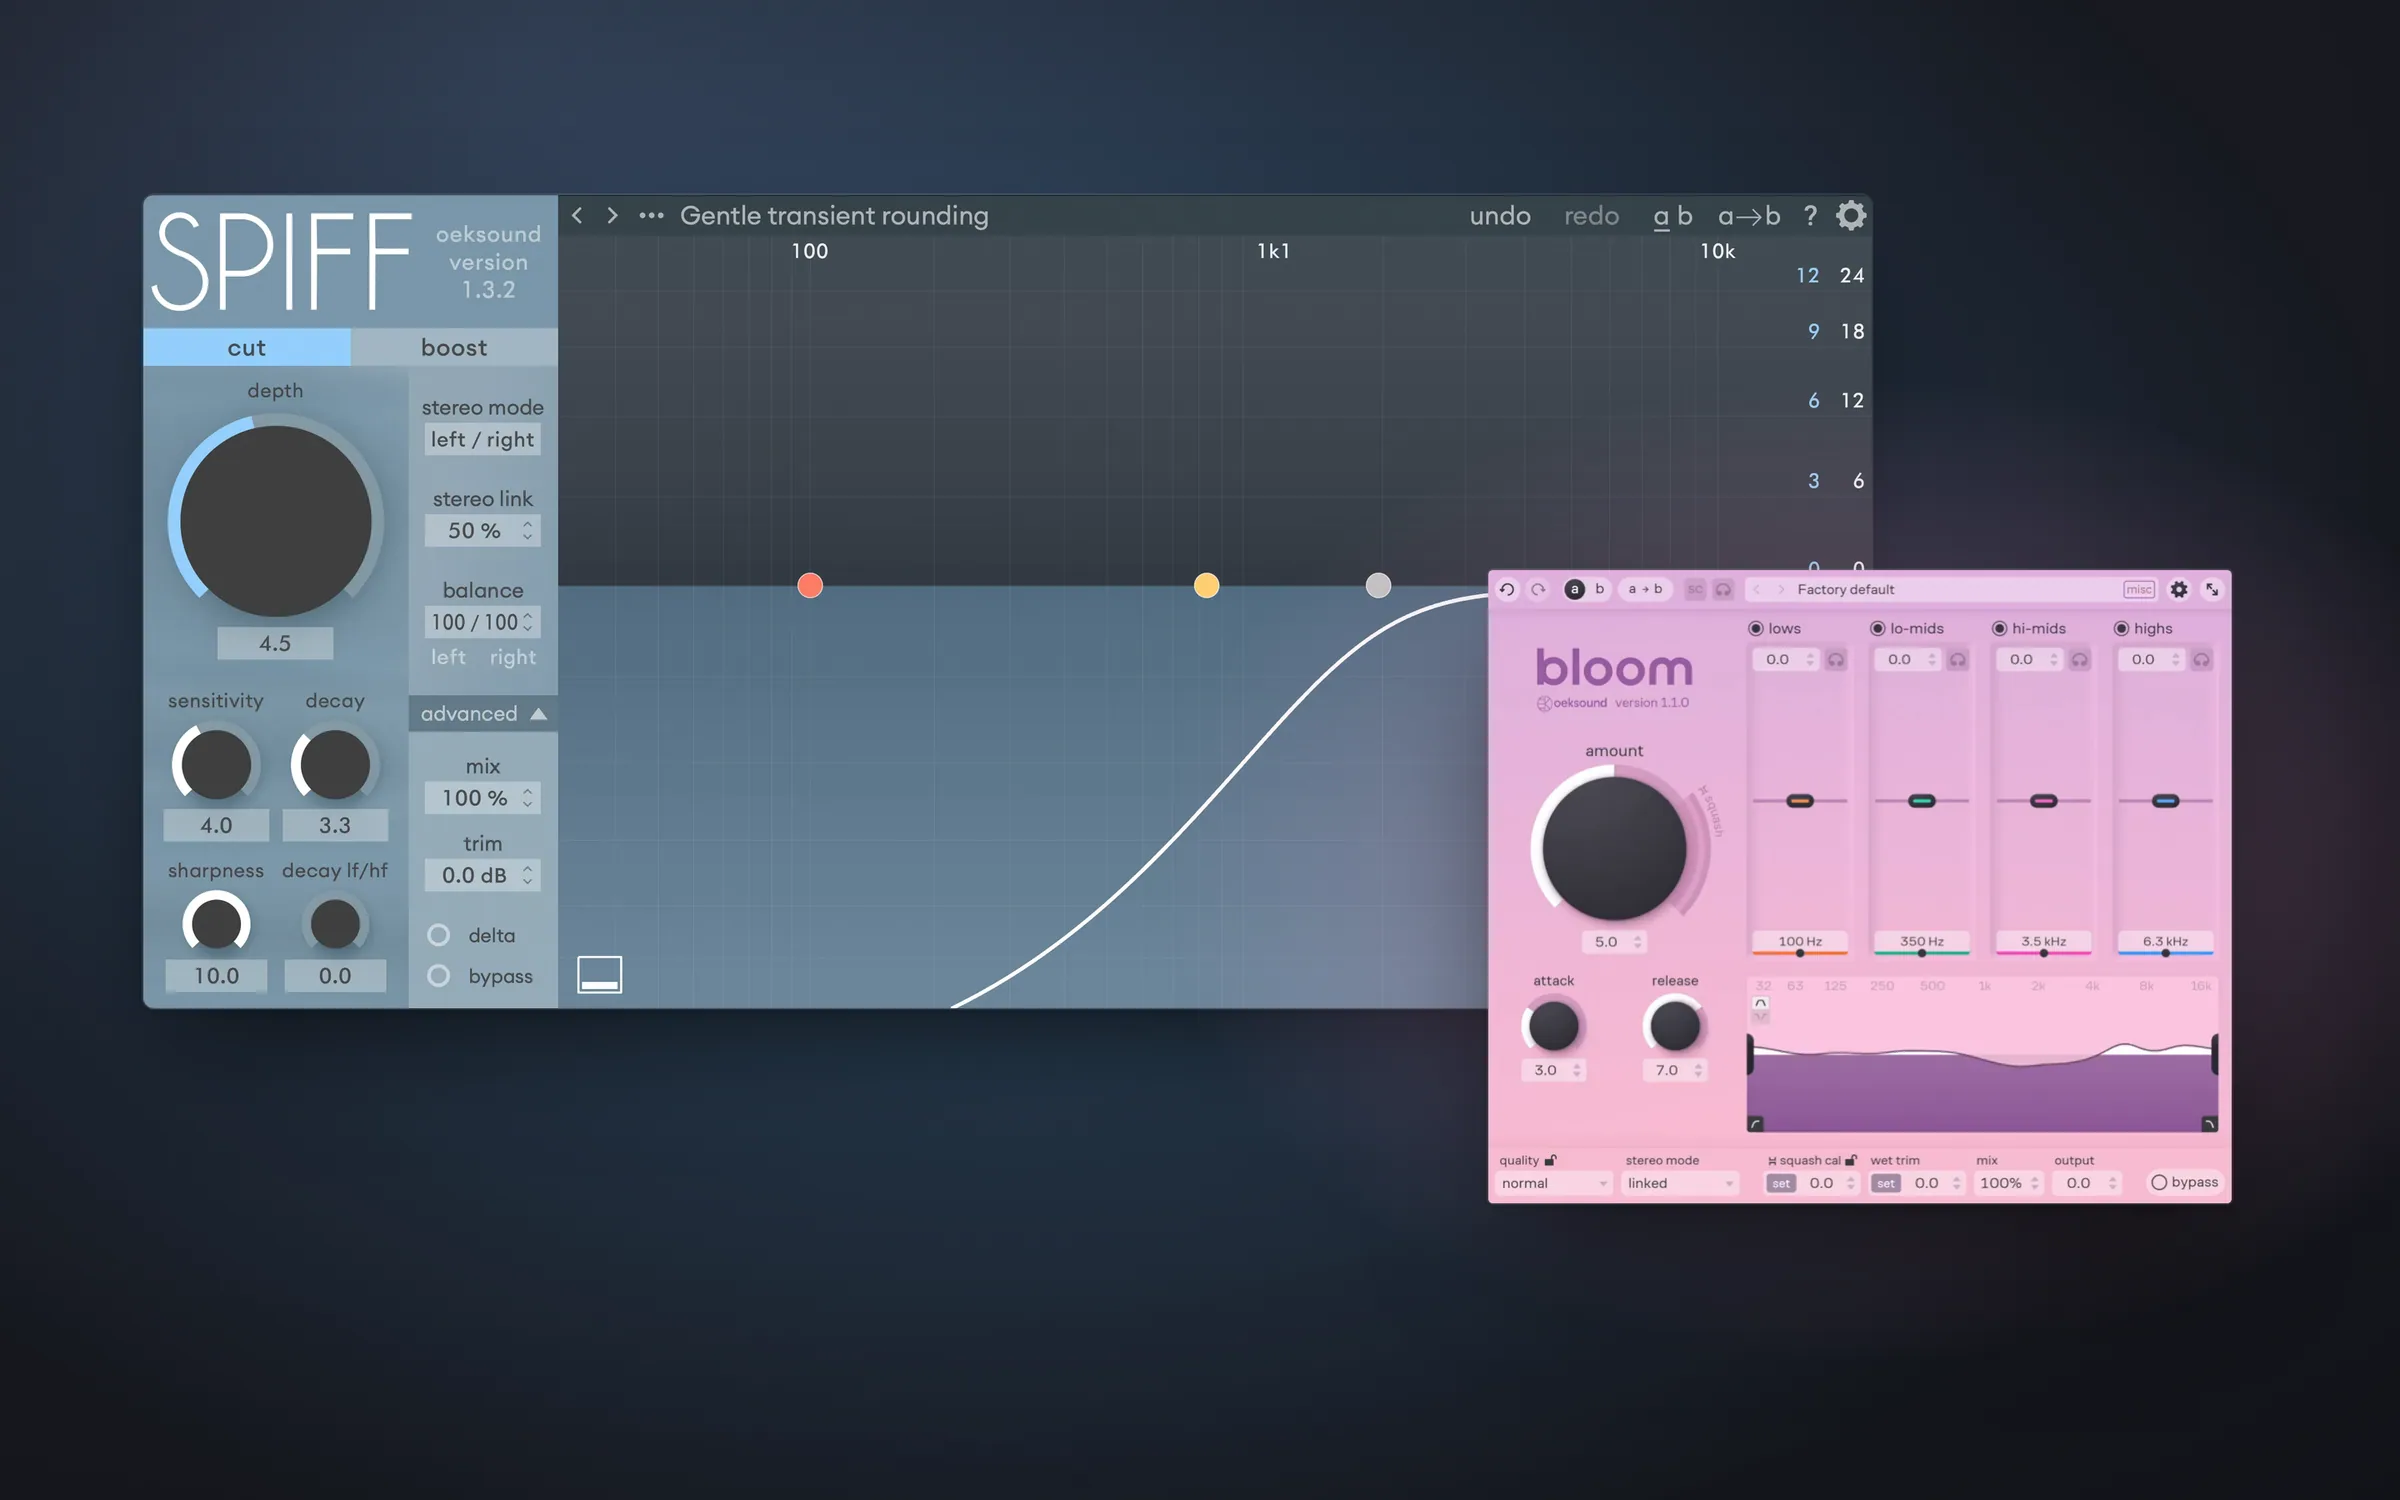Select Spiff A/B state a
The height and width of the screenshot is (1500, 2400).
1661,216
